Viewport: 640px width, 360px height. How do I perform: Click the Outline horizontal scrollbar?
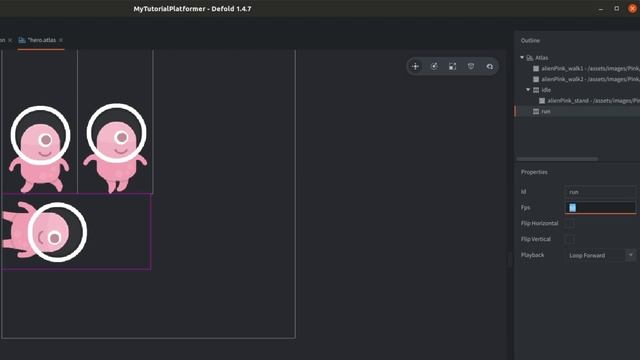pos(557,159)
